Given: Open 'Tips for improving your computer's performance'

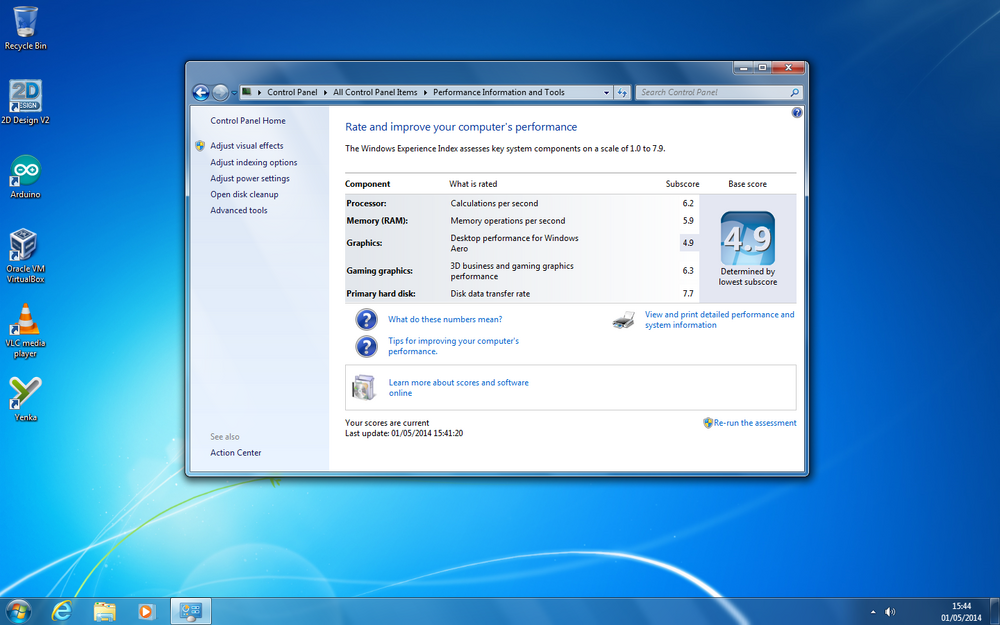Looking at the screenshot, I should click(x=453, y=346).
